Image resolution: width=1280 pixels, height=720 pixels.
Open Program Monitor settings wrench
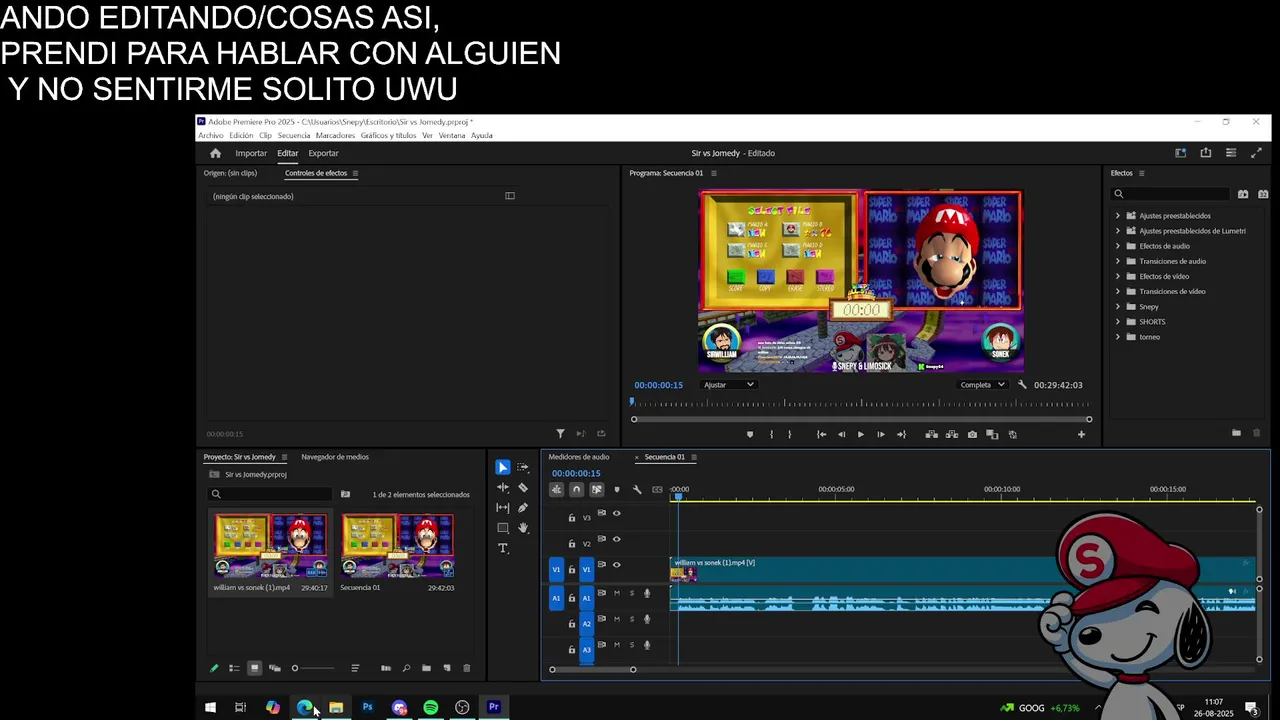coord(1022,385)
